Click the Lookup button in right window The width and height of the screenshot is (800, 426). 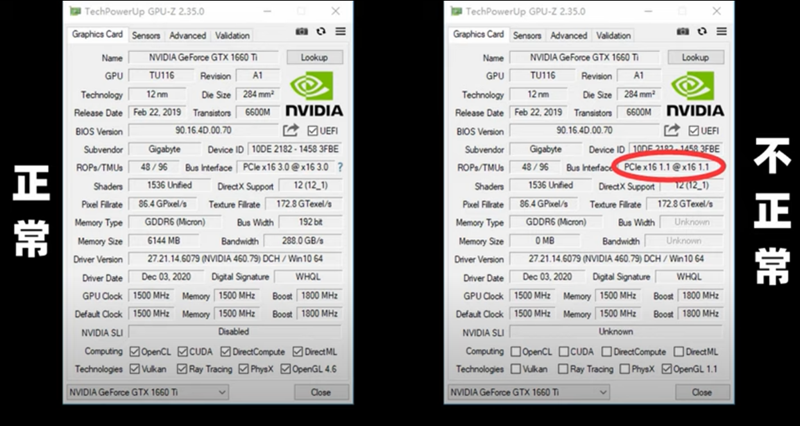coord(695,57)
